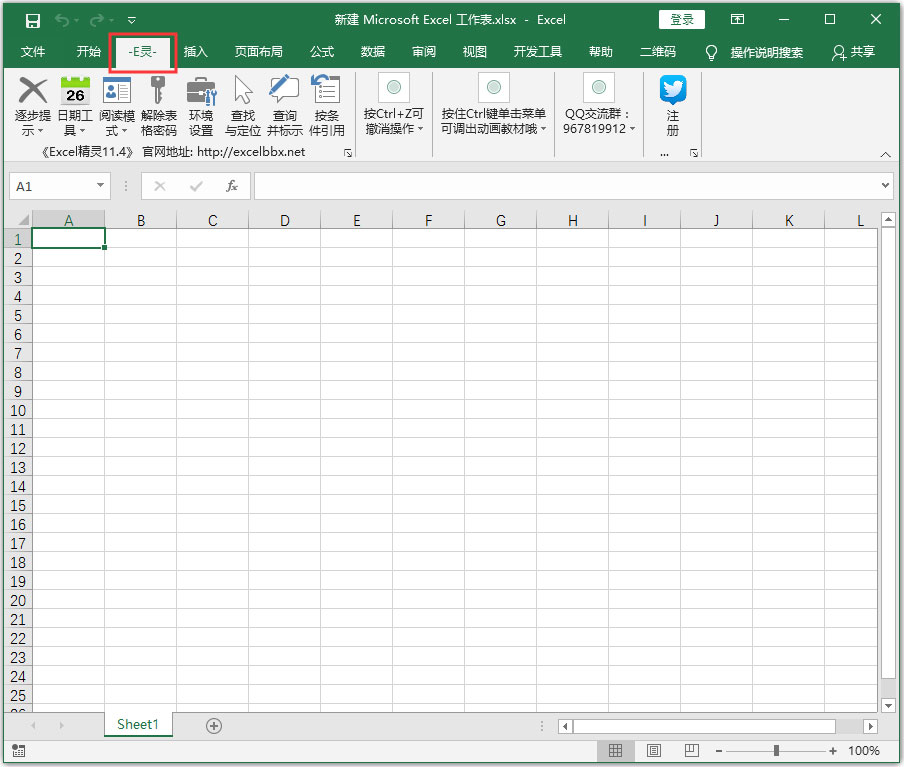Viewport: 904px width, 767px height.
Task: Click the 逐步提示 X icon
Action: [x=33, y=91]
